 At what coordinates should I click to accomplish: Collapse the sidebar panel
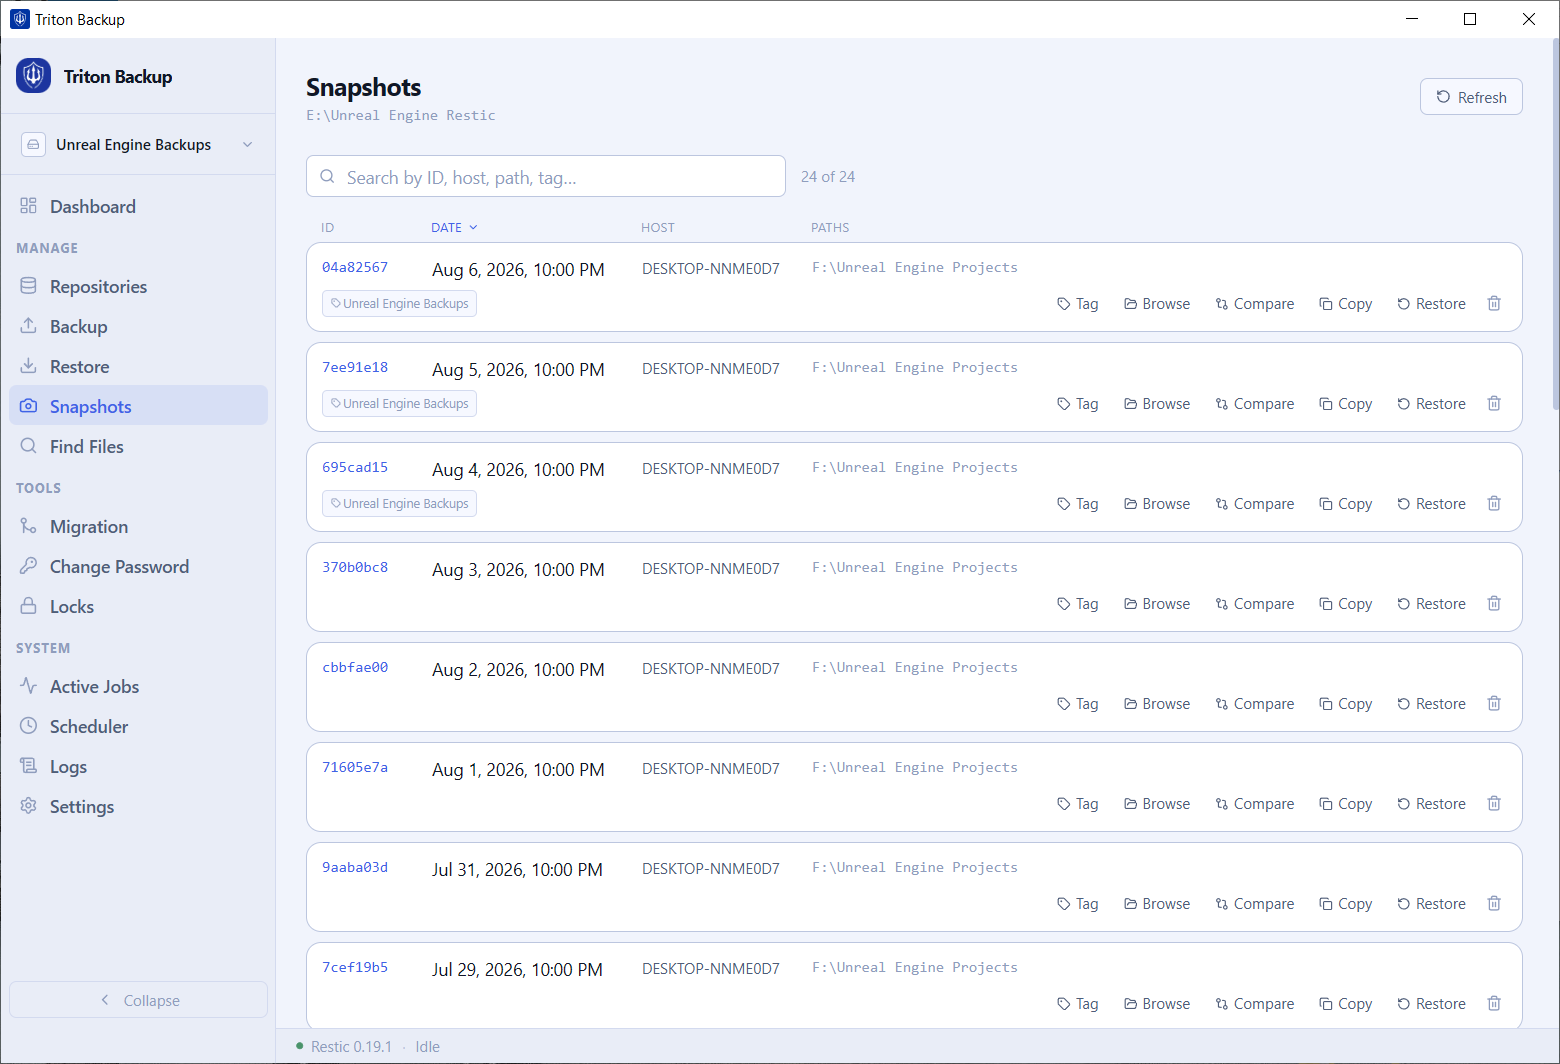point(139,1000)
